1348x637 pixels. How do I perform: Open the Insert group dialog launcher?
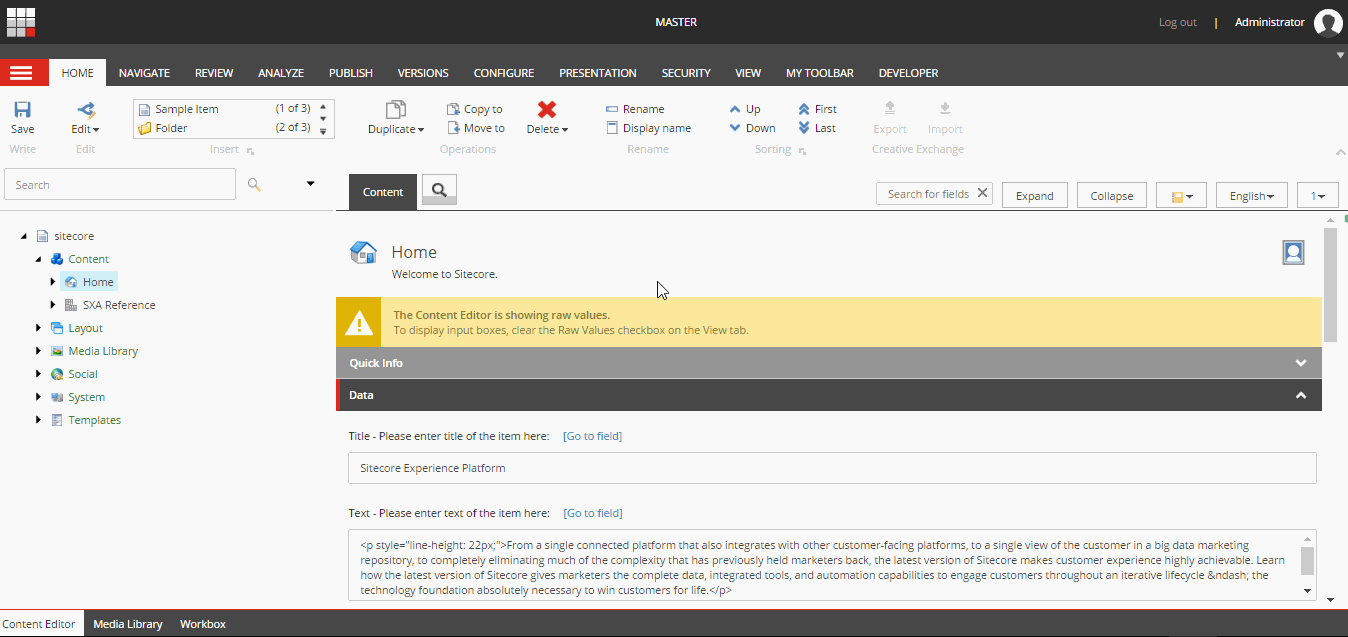click(x=250, y=151)
